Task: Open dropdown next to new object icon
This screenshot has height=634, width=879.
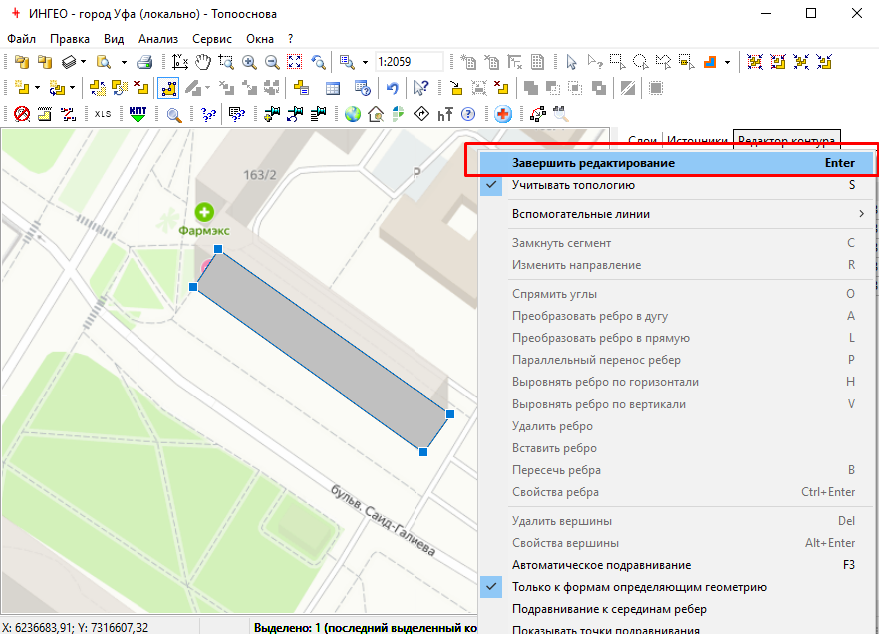Action: pos(38,88)
